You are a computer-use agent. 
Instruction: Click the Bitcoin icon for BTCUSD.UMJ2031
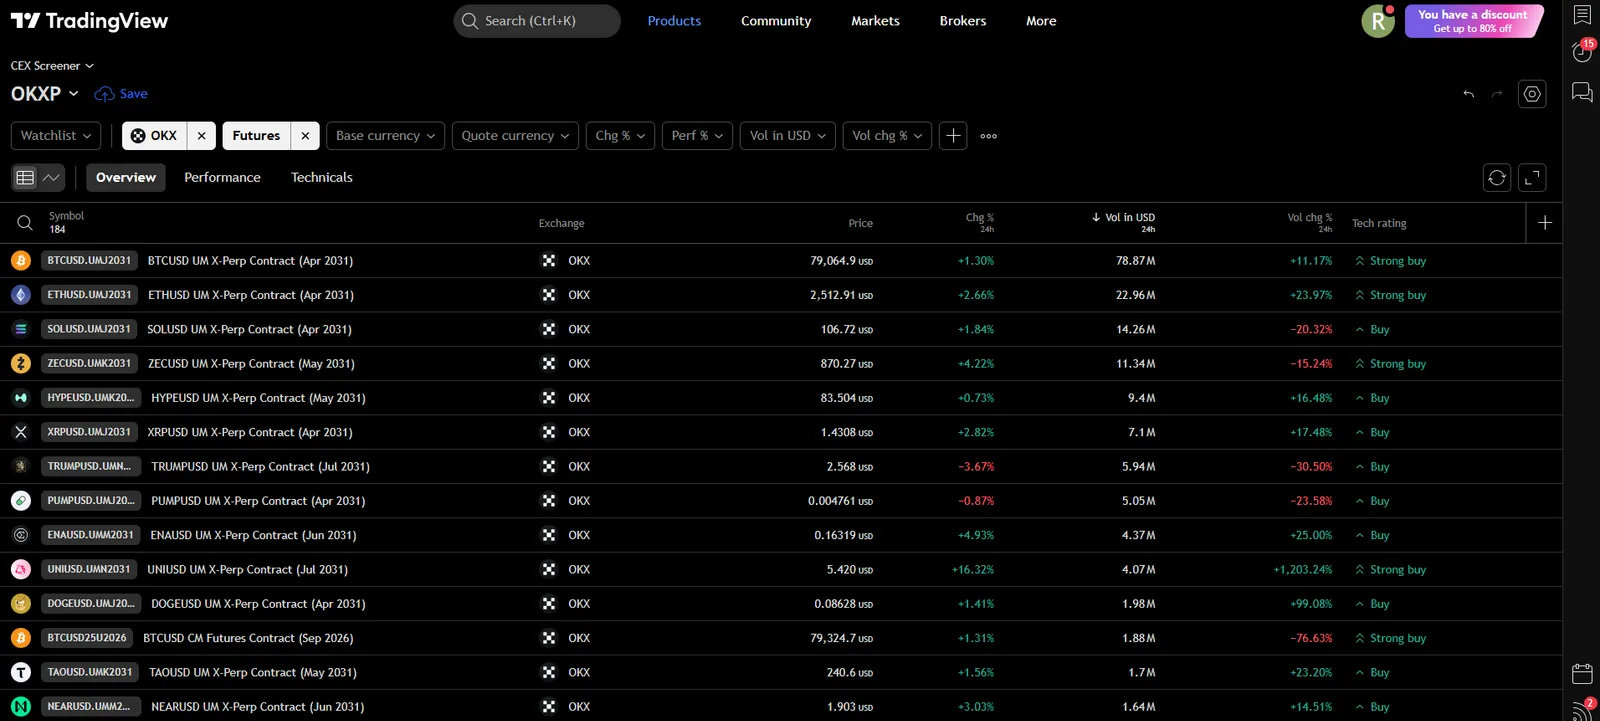pos(21,261)
